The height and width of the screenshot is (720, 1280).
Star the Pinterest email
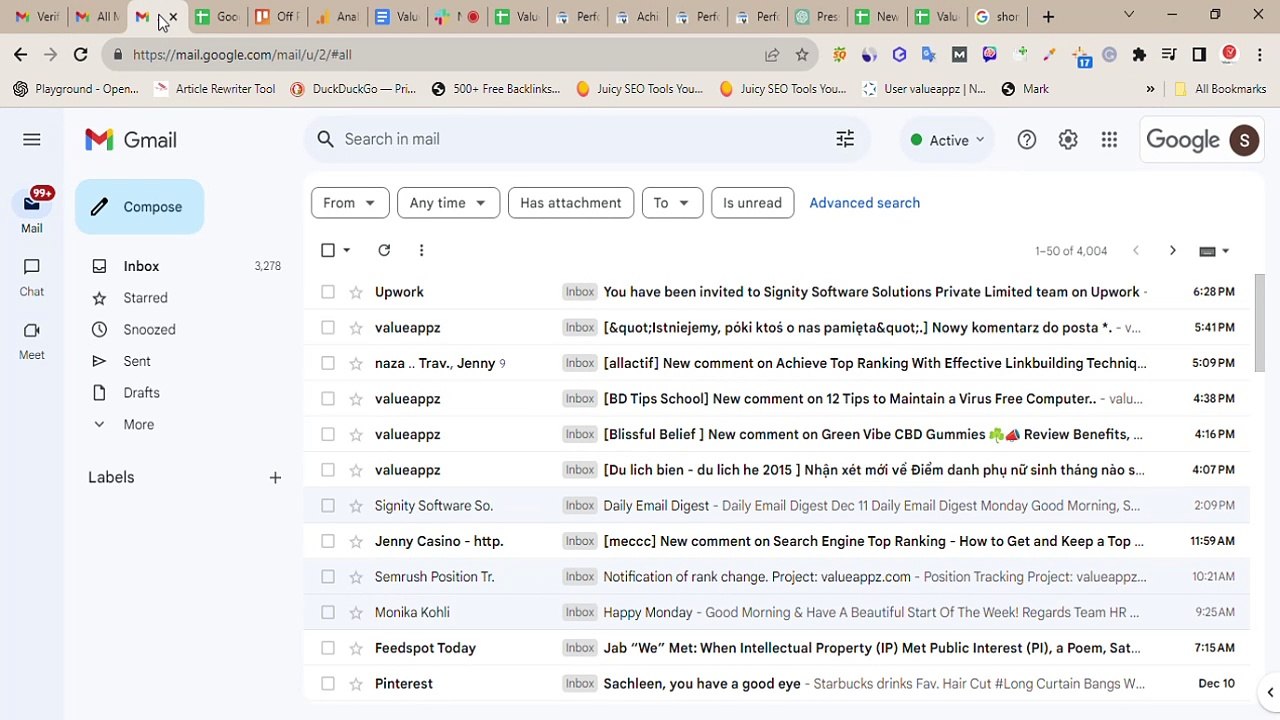coord(355,684)
